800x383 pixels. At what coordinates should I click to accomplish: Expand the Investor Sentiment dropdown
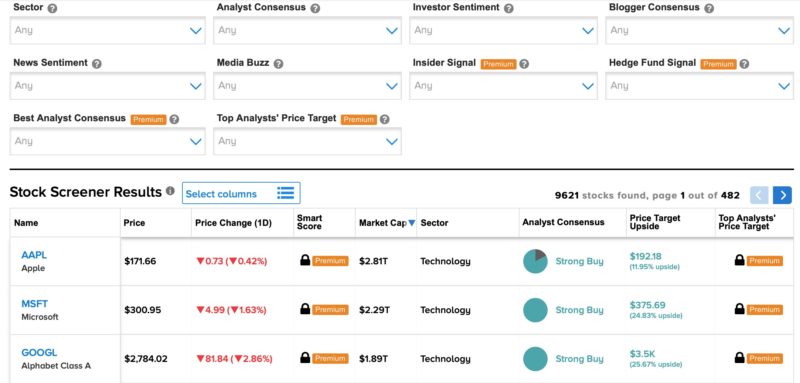click(503, 31)
